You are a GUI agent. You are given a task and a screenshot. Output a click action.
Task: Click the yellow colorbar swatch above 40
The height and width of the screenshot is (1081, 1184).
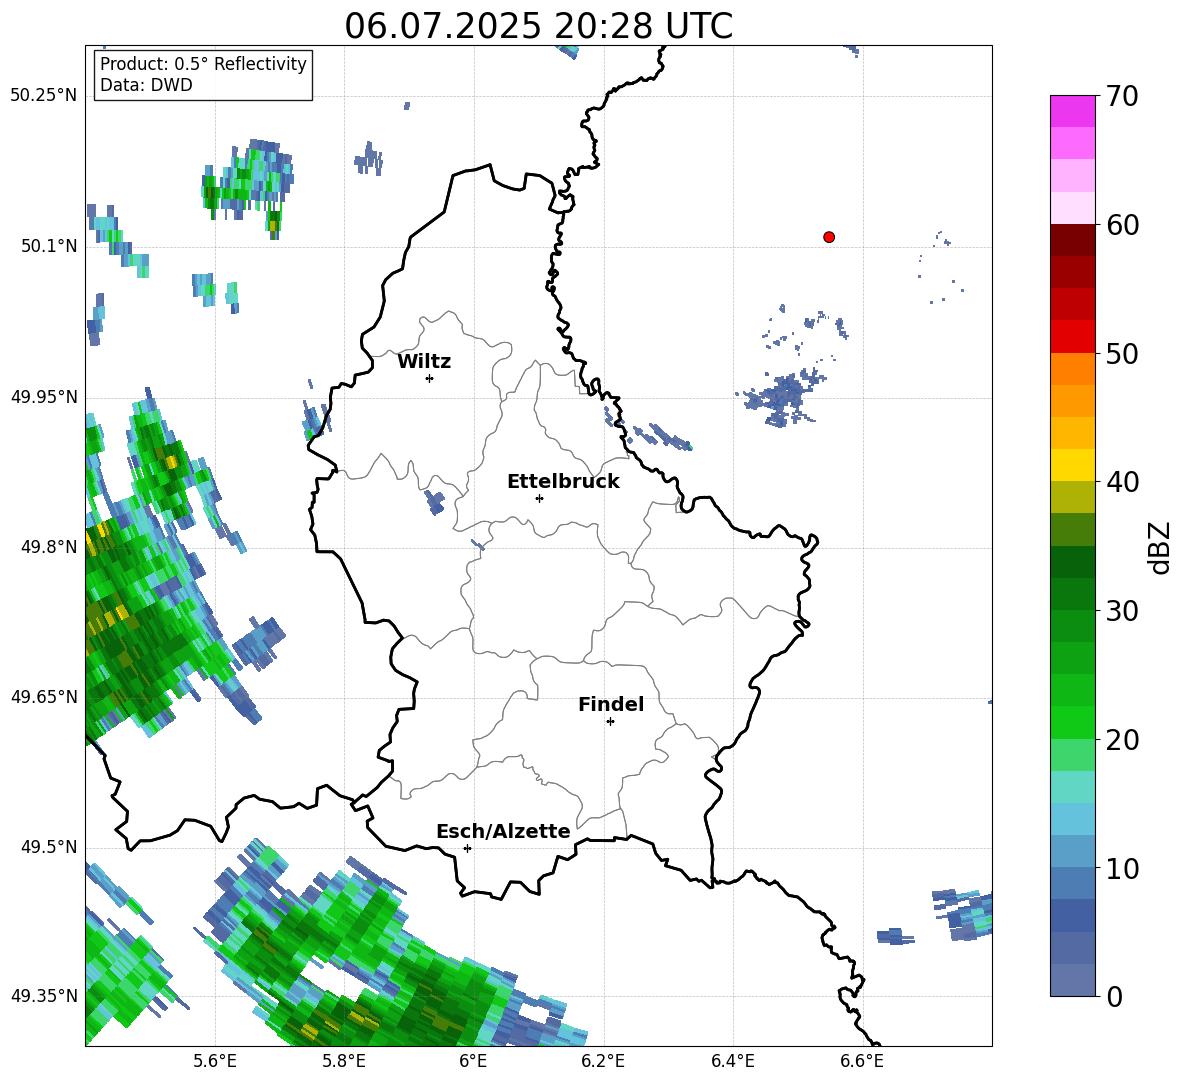1072,466
